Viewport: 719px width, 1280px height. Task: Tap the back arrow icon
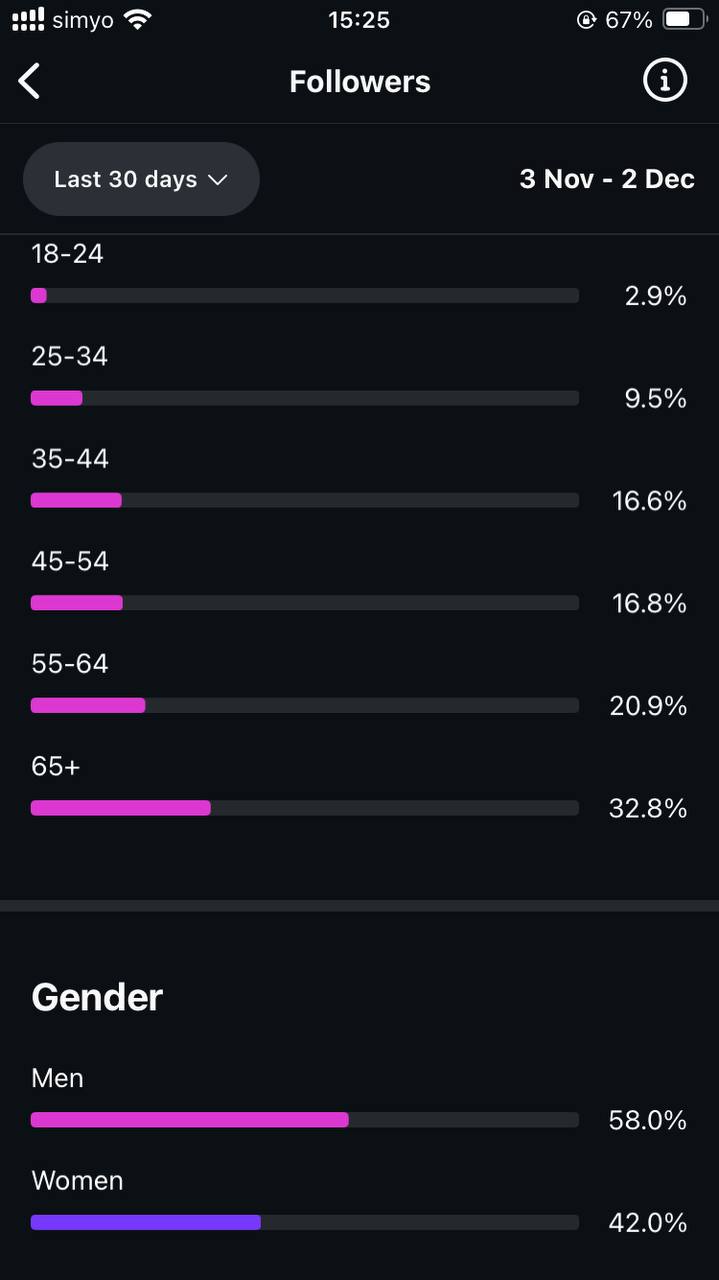point(30,81)
